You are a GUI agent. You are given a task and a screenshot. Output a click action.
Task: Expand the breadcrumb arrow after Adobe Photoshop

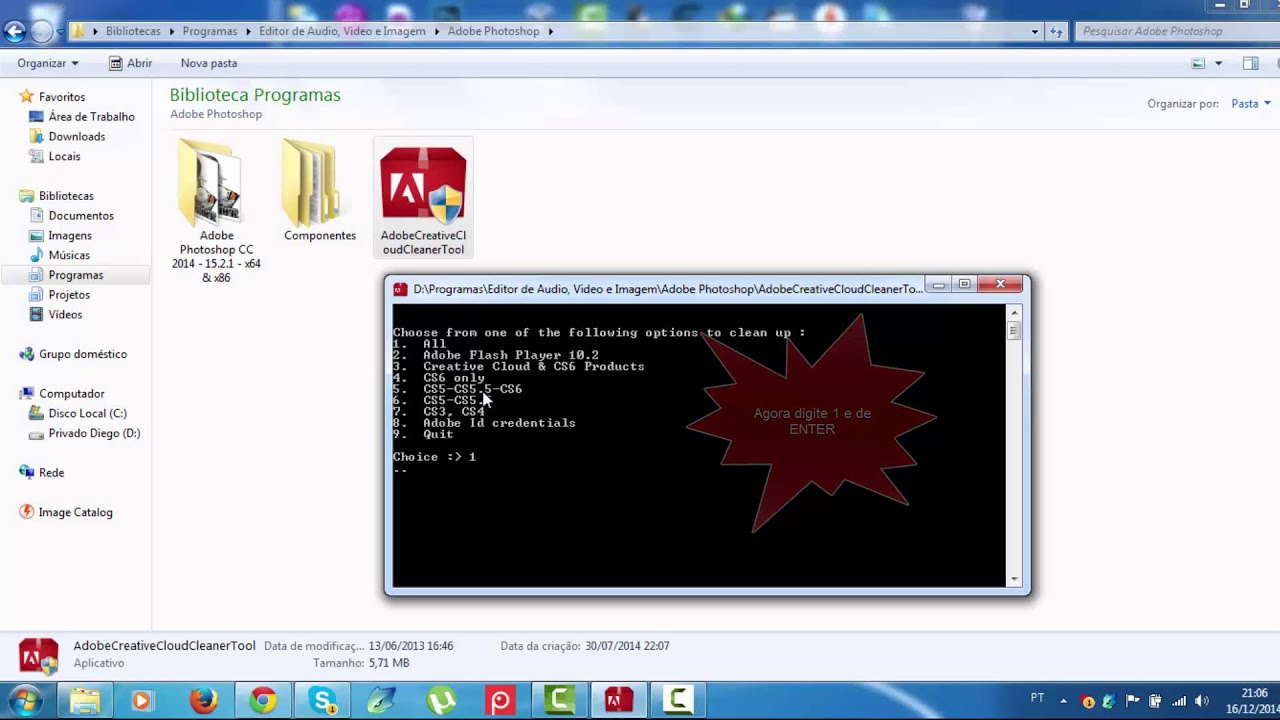pos(550,31)
